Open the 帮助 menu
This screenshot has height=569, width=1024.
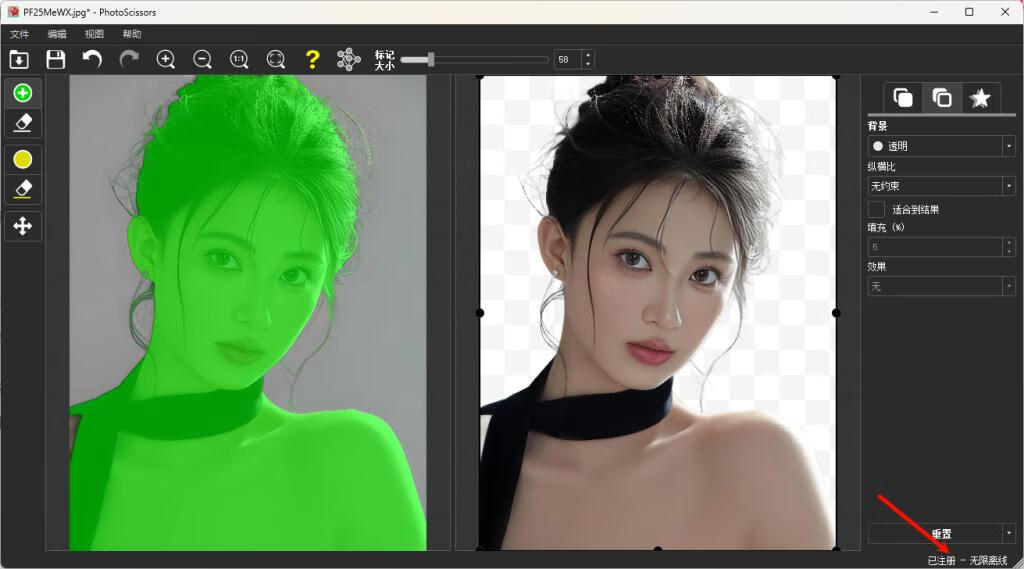(132, 34)
